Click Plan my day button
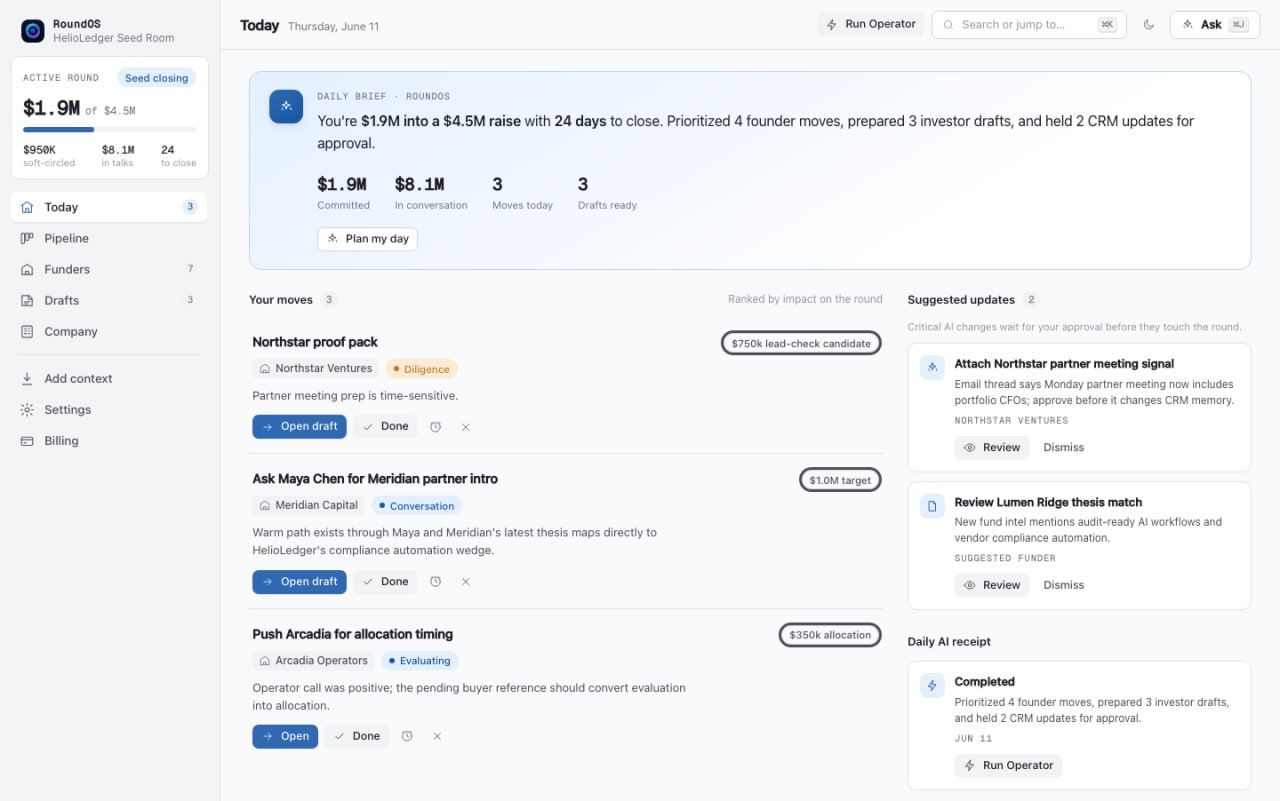1280x801 pixels. (x=367, y=239)
